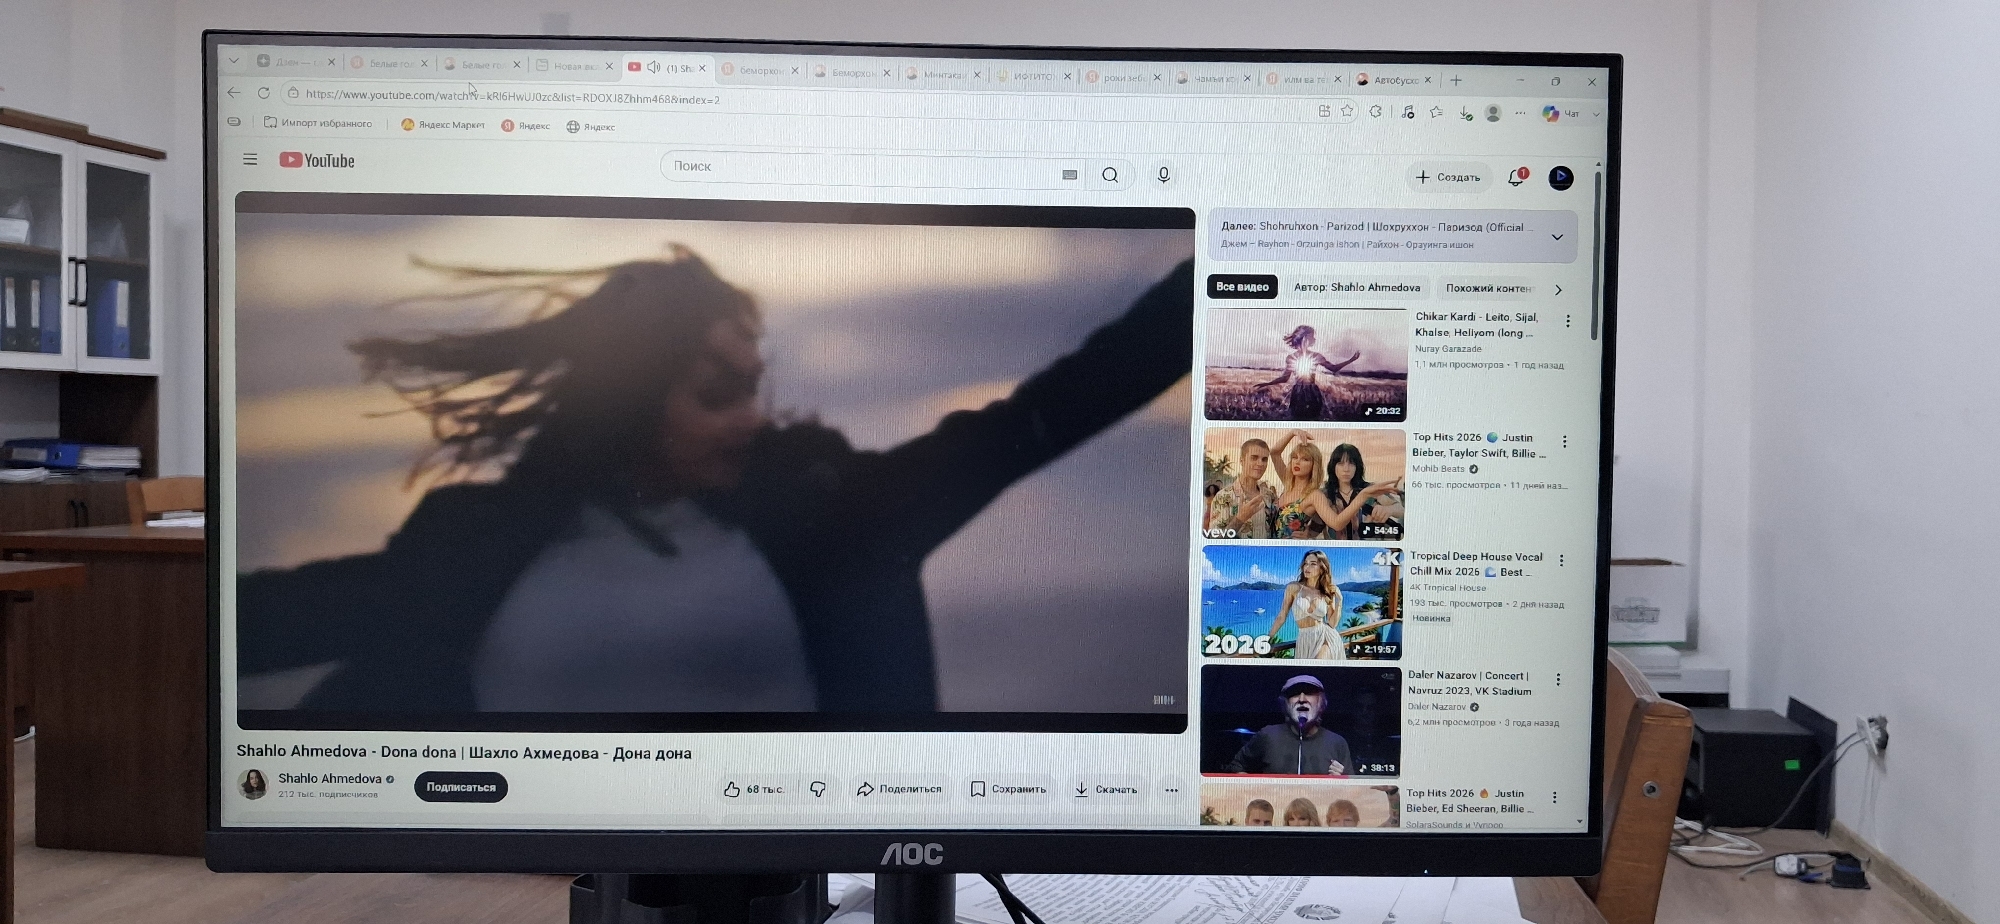Add page to favorites with star
The width and height of the screenshot is (2000, 924).
point(1347,111)
